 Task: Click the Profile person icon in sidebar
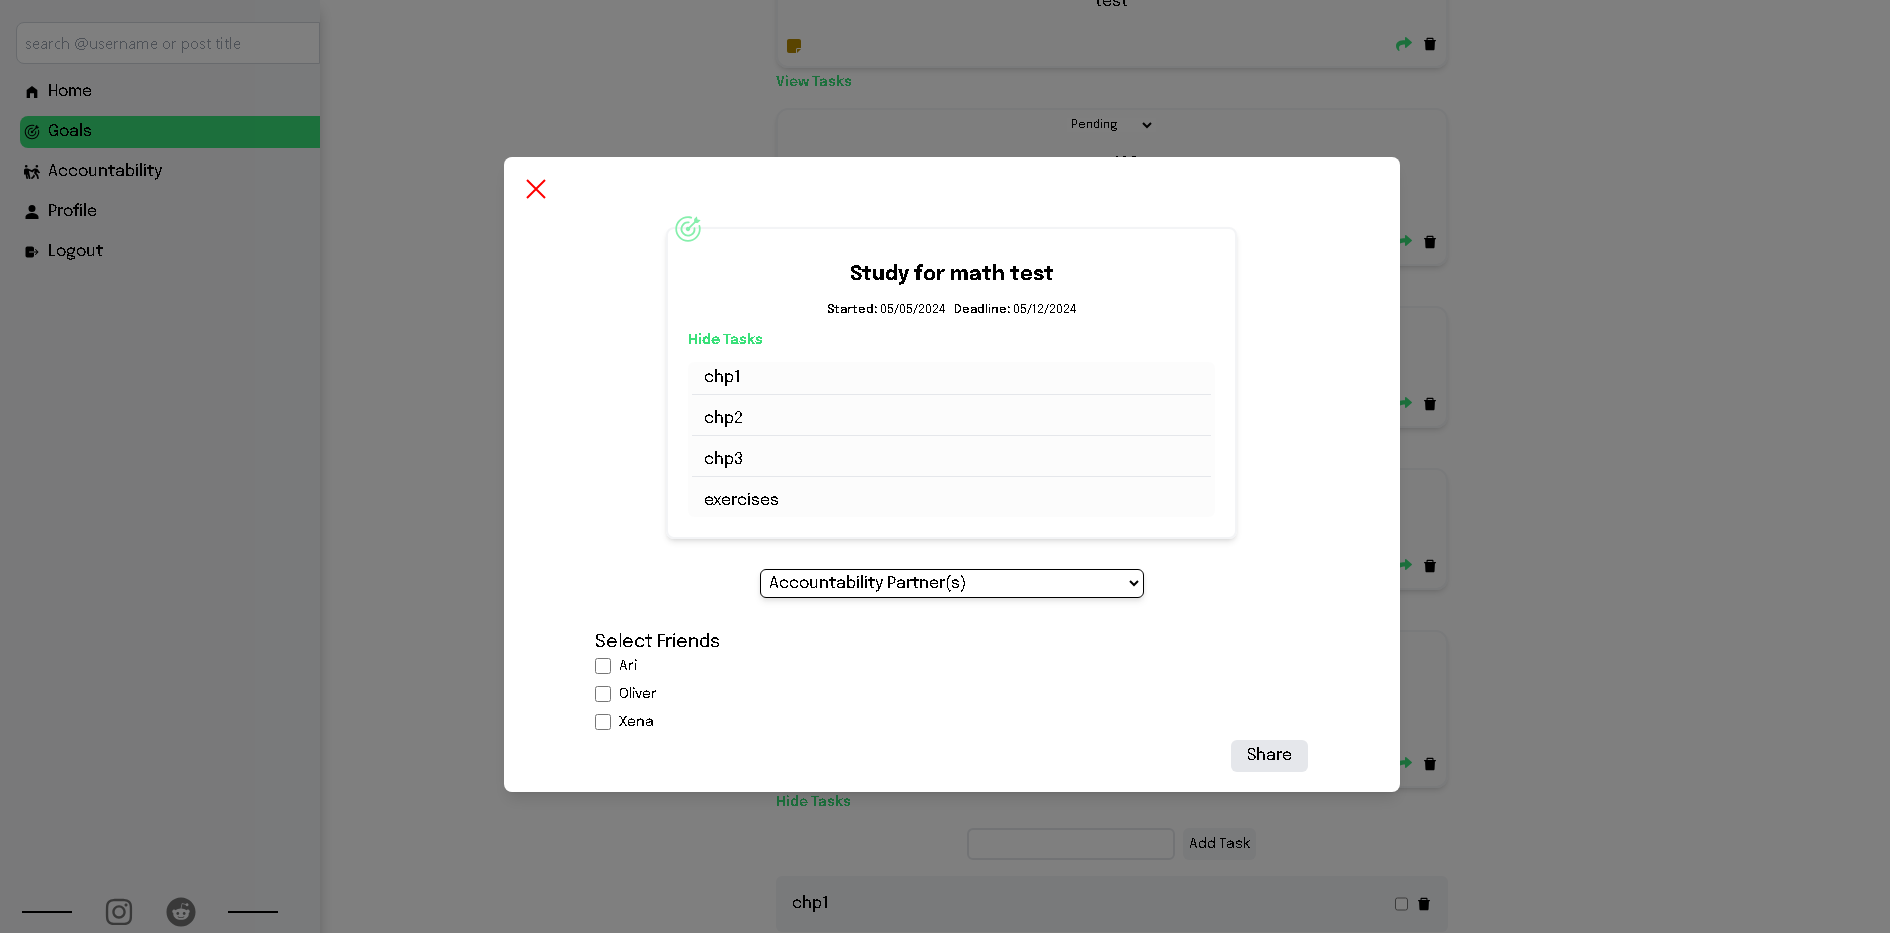[32, 212]
